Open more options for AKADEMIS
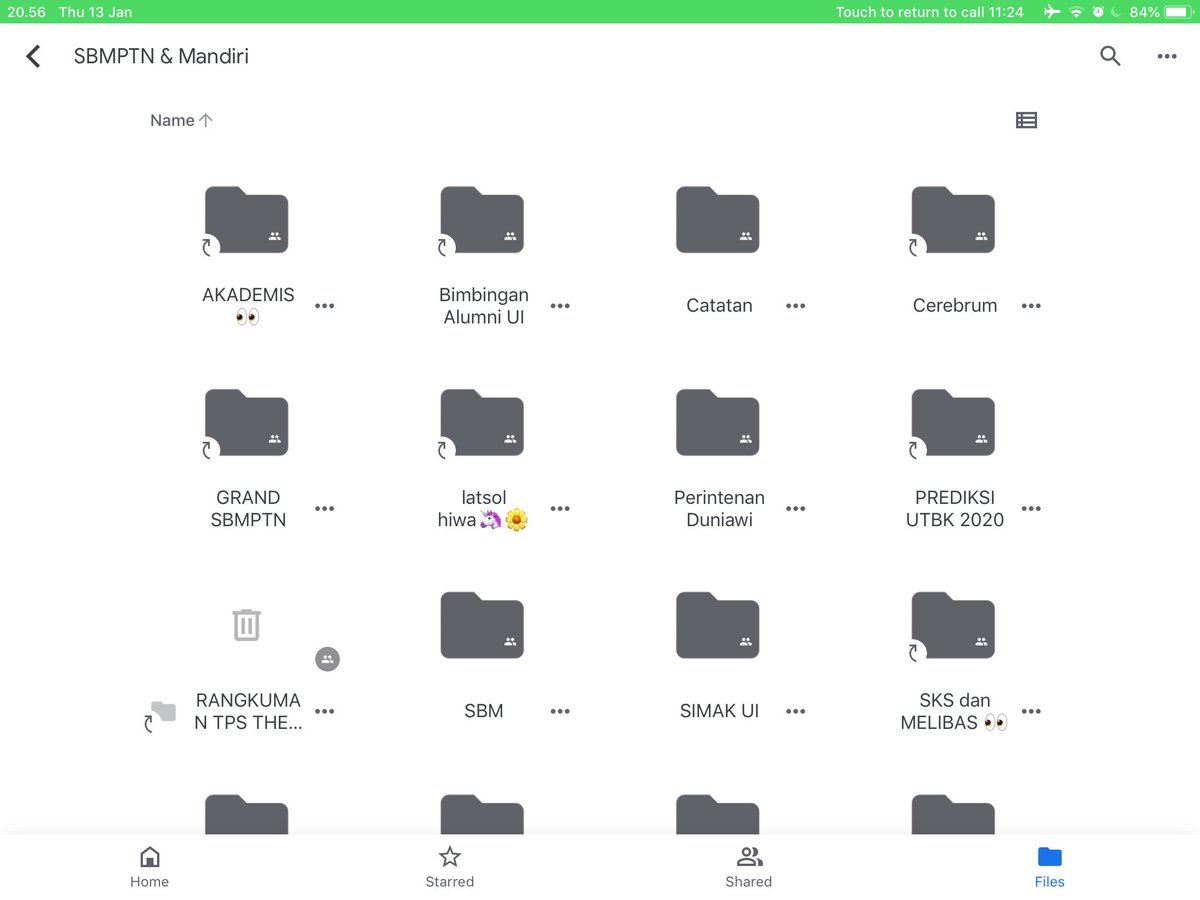This screenshot has height=900, width=1200. click(325, 306)
